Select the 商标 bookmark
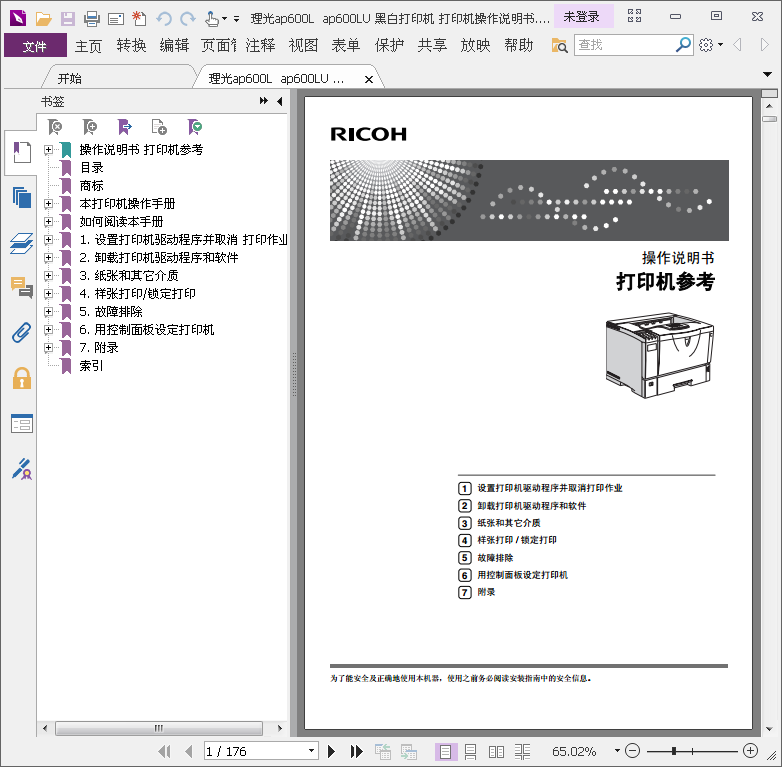Screen dimensions: 782x767 coord(92,186)
